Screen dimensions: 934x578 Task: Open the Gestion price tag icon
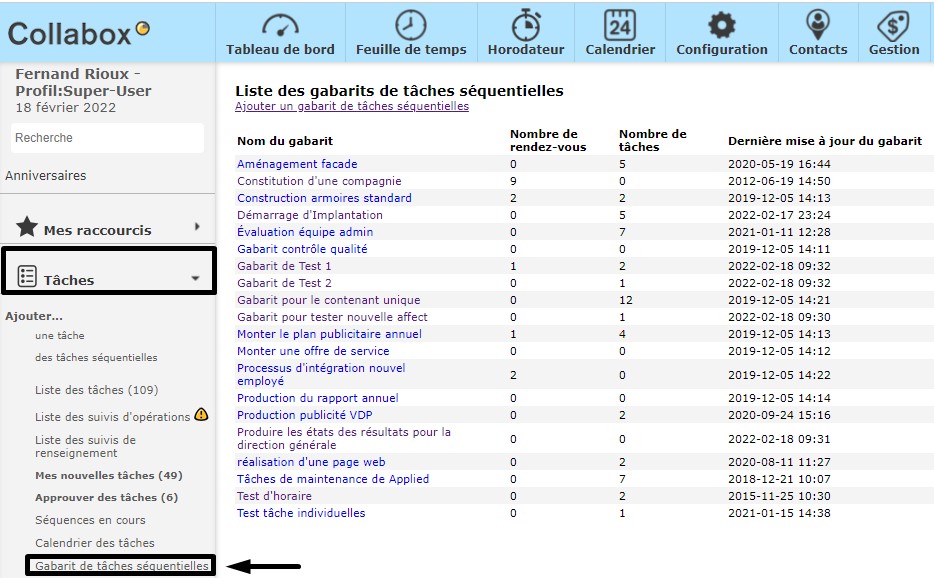(893, 25)
